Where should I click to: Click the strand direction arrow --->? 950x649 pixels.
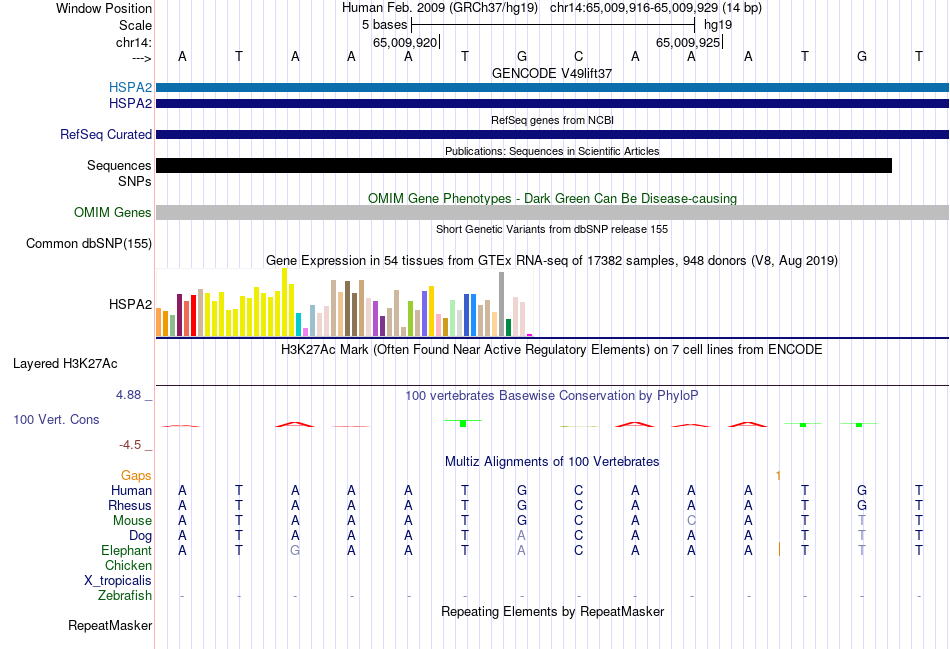point(142,58)
